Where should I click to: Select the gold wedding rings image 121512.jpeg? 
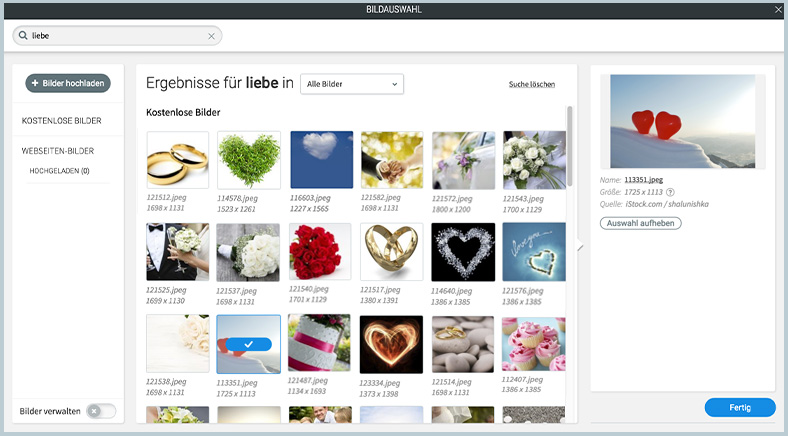coord(177,160)
